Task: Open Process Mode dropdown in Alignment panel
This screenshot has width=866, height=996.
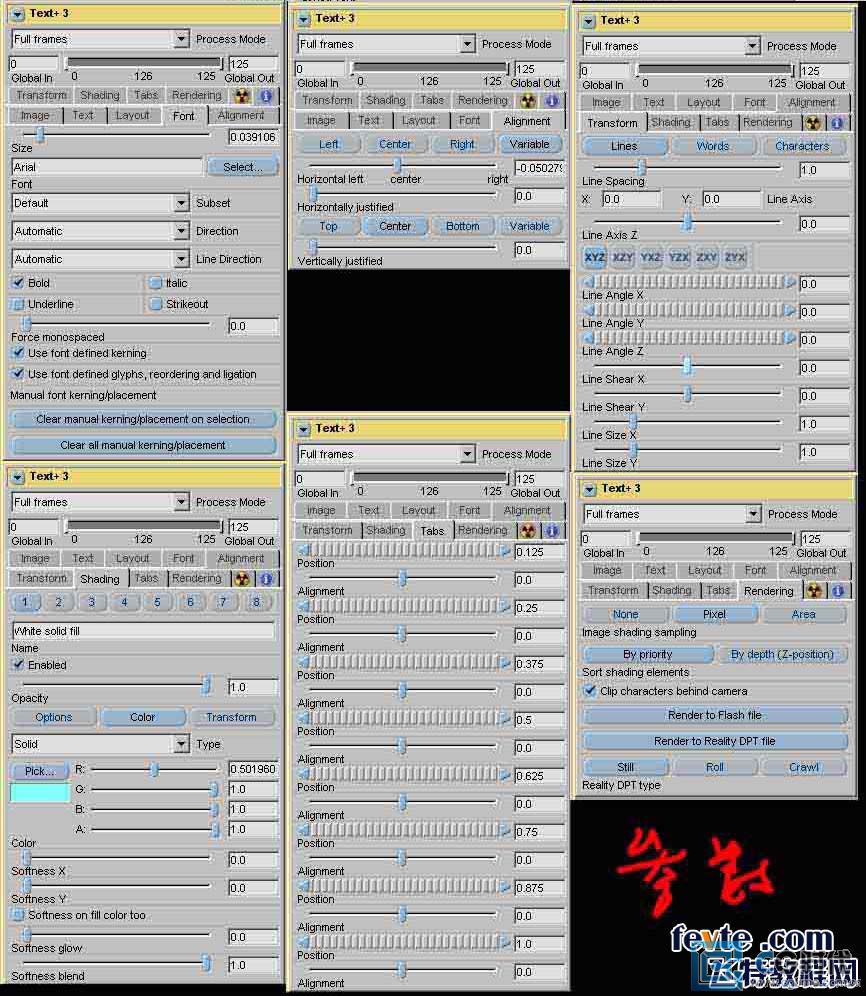Action: 467,44
